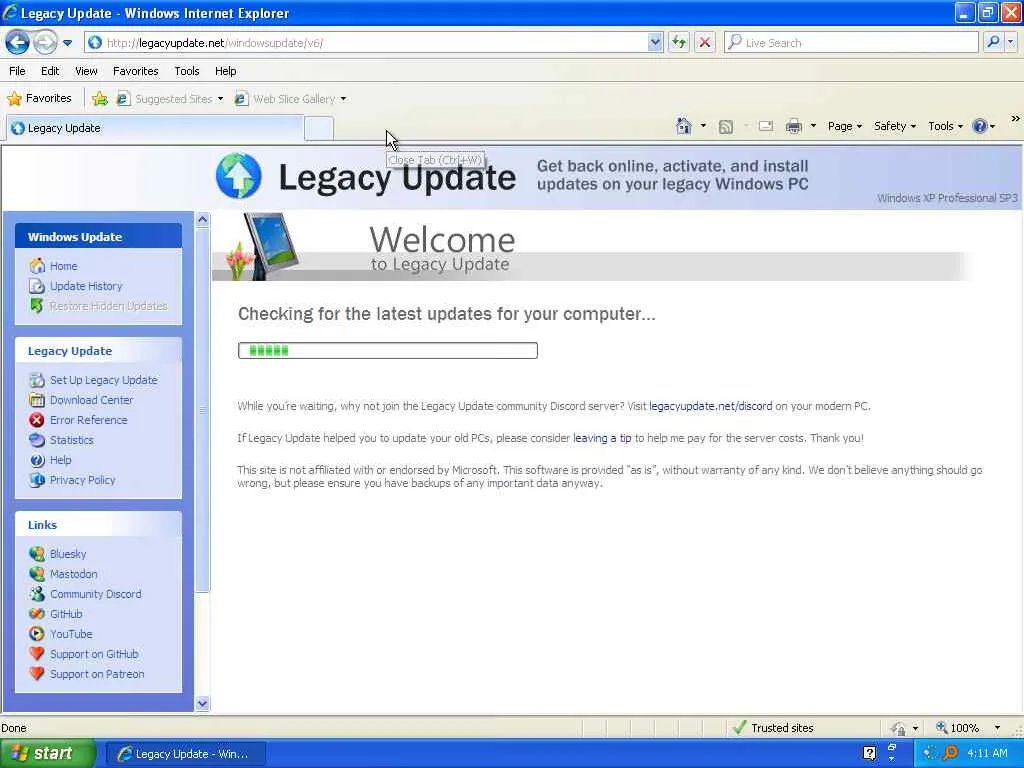Click the system tray magnifier icon
1024x768 pixels.
click(x=951, y=753)
